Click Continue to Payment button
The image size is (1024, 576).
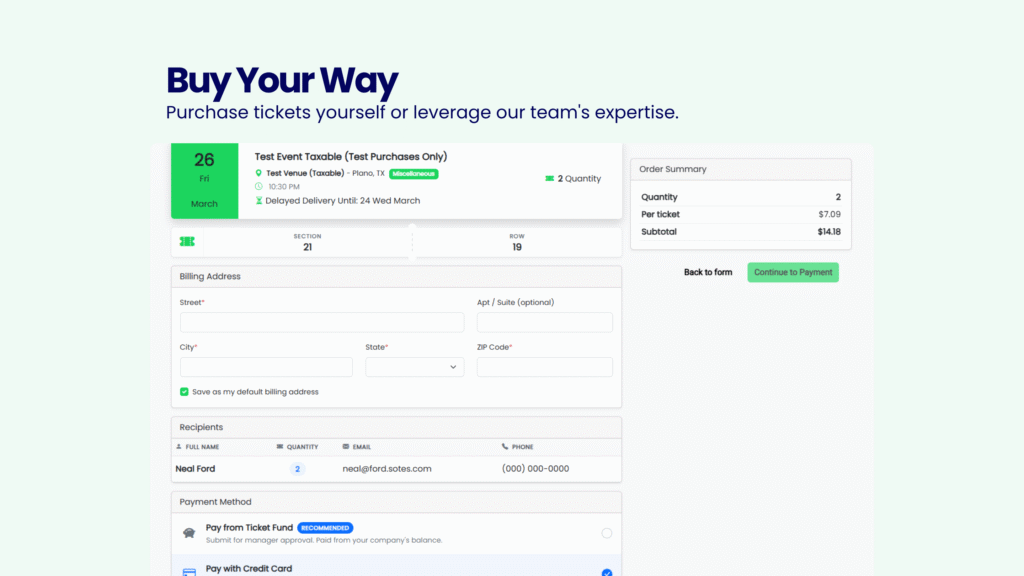coord(793,272)
